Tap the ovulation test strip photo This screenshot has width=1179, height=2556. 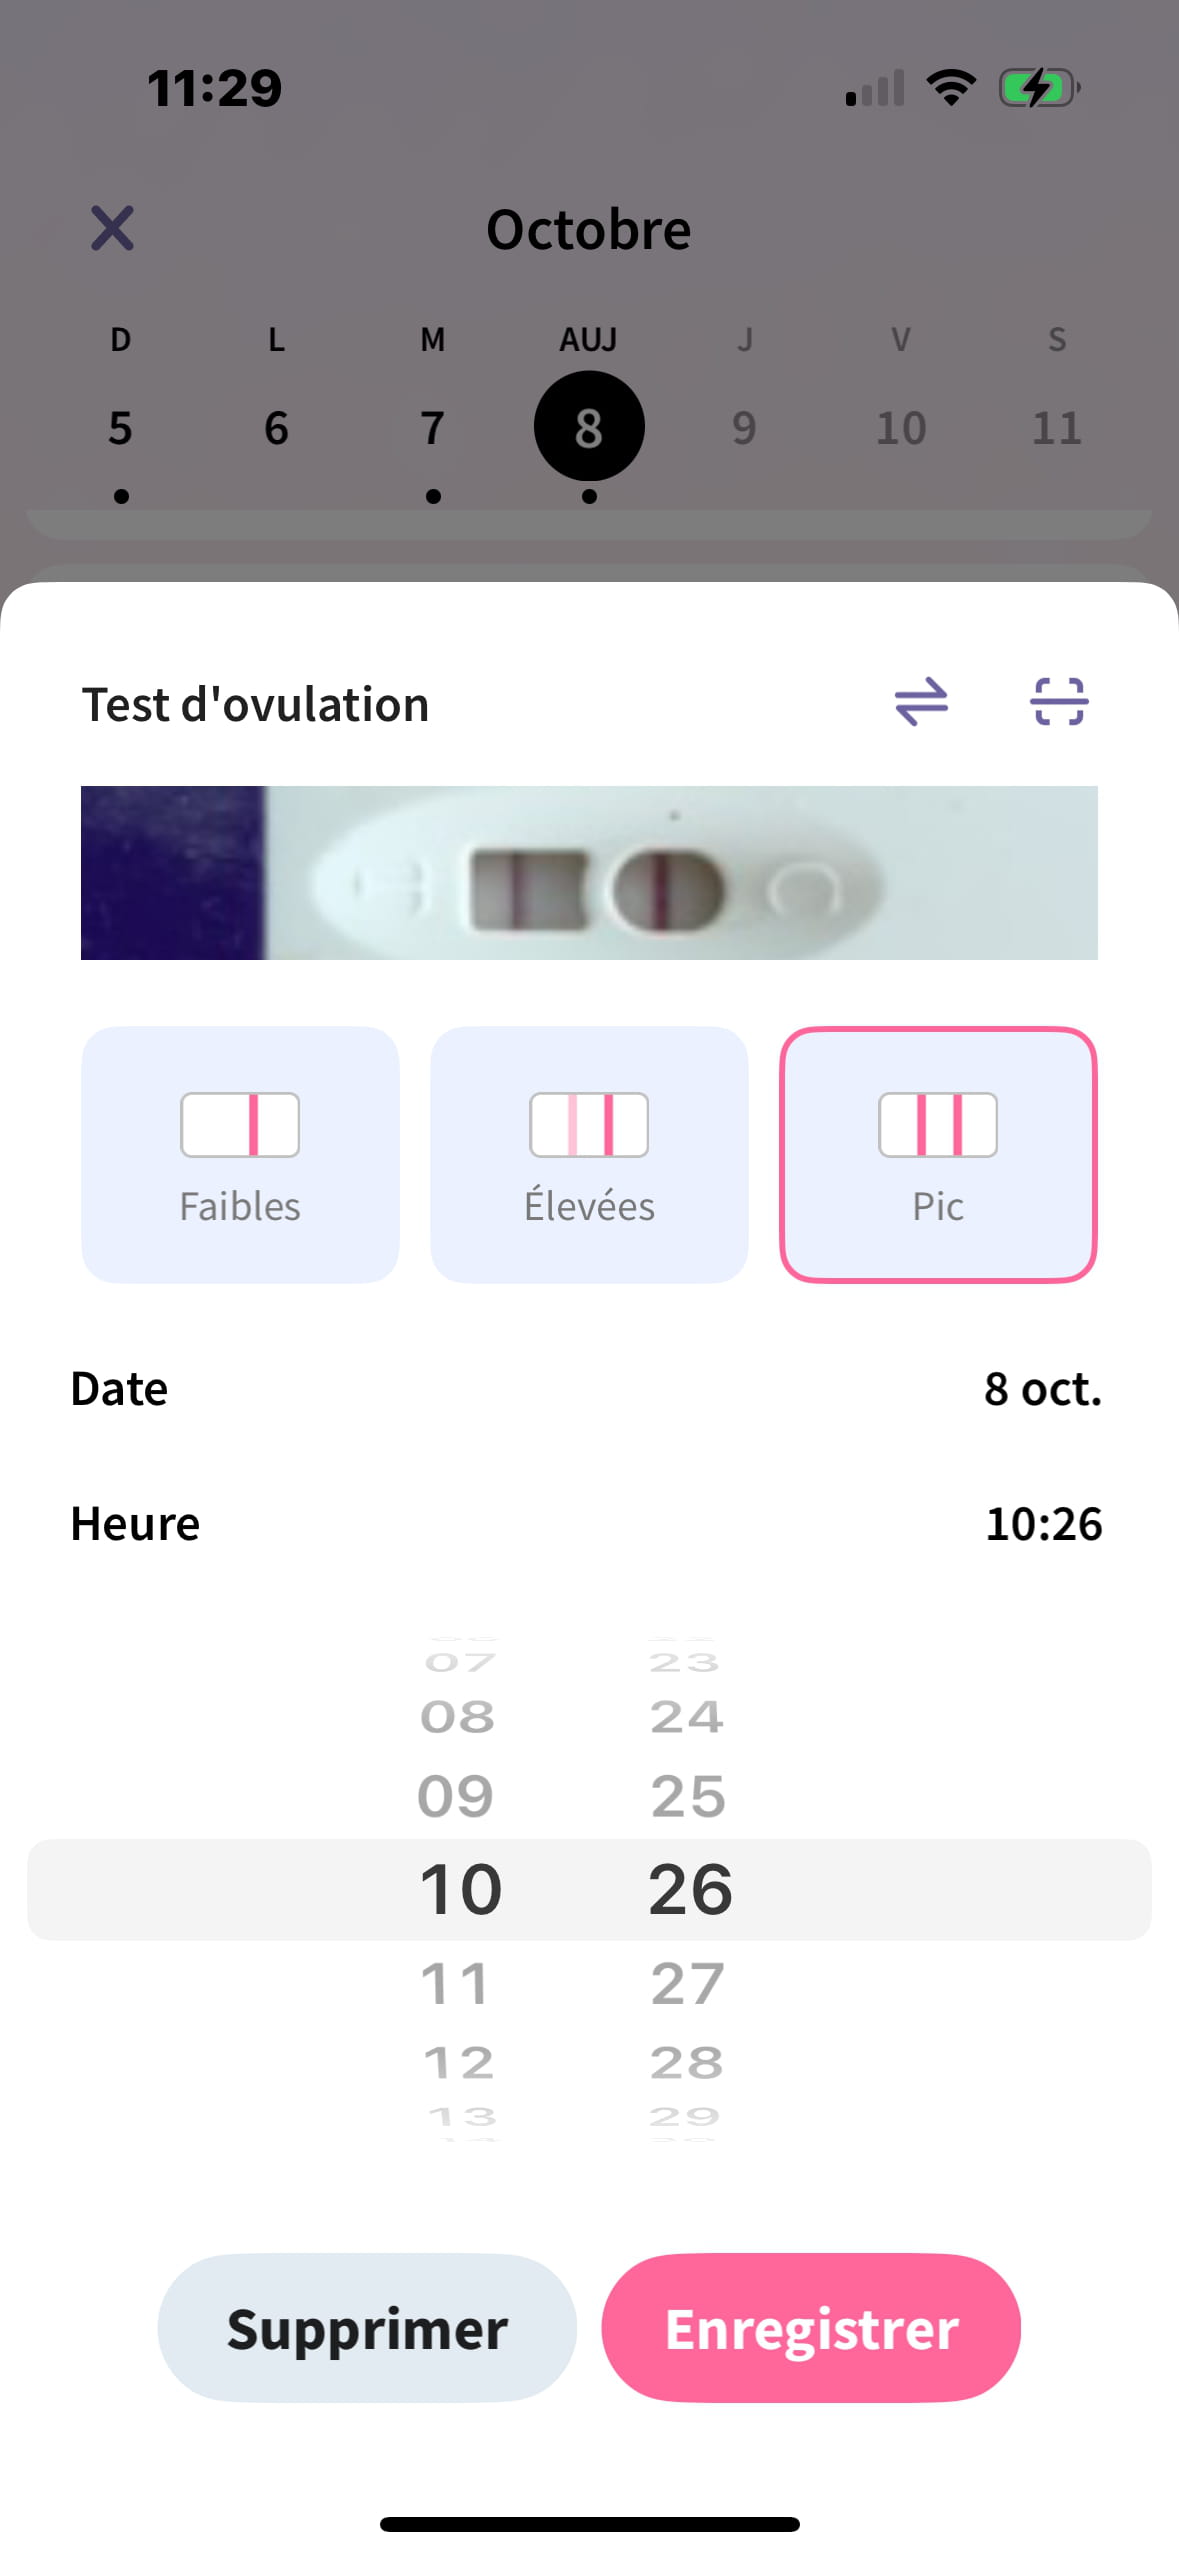pyautogui.click(x=589, y=873)
